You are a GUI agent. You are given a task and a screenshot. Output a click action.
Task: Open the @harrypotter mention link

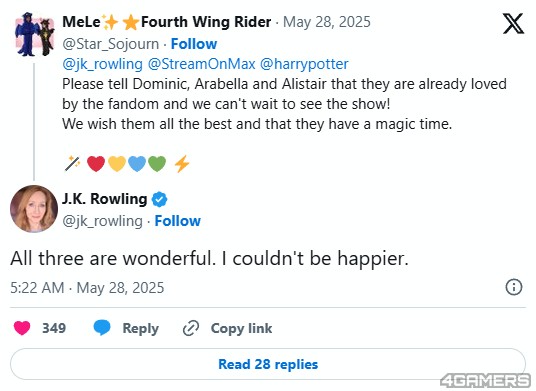pyautogui.click(x=304, y=64)
